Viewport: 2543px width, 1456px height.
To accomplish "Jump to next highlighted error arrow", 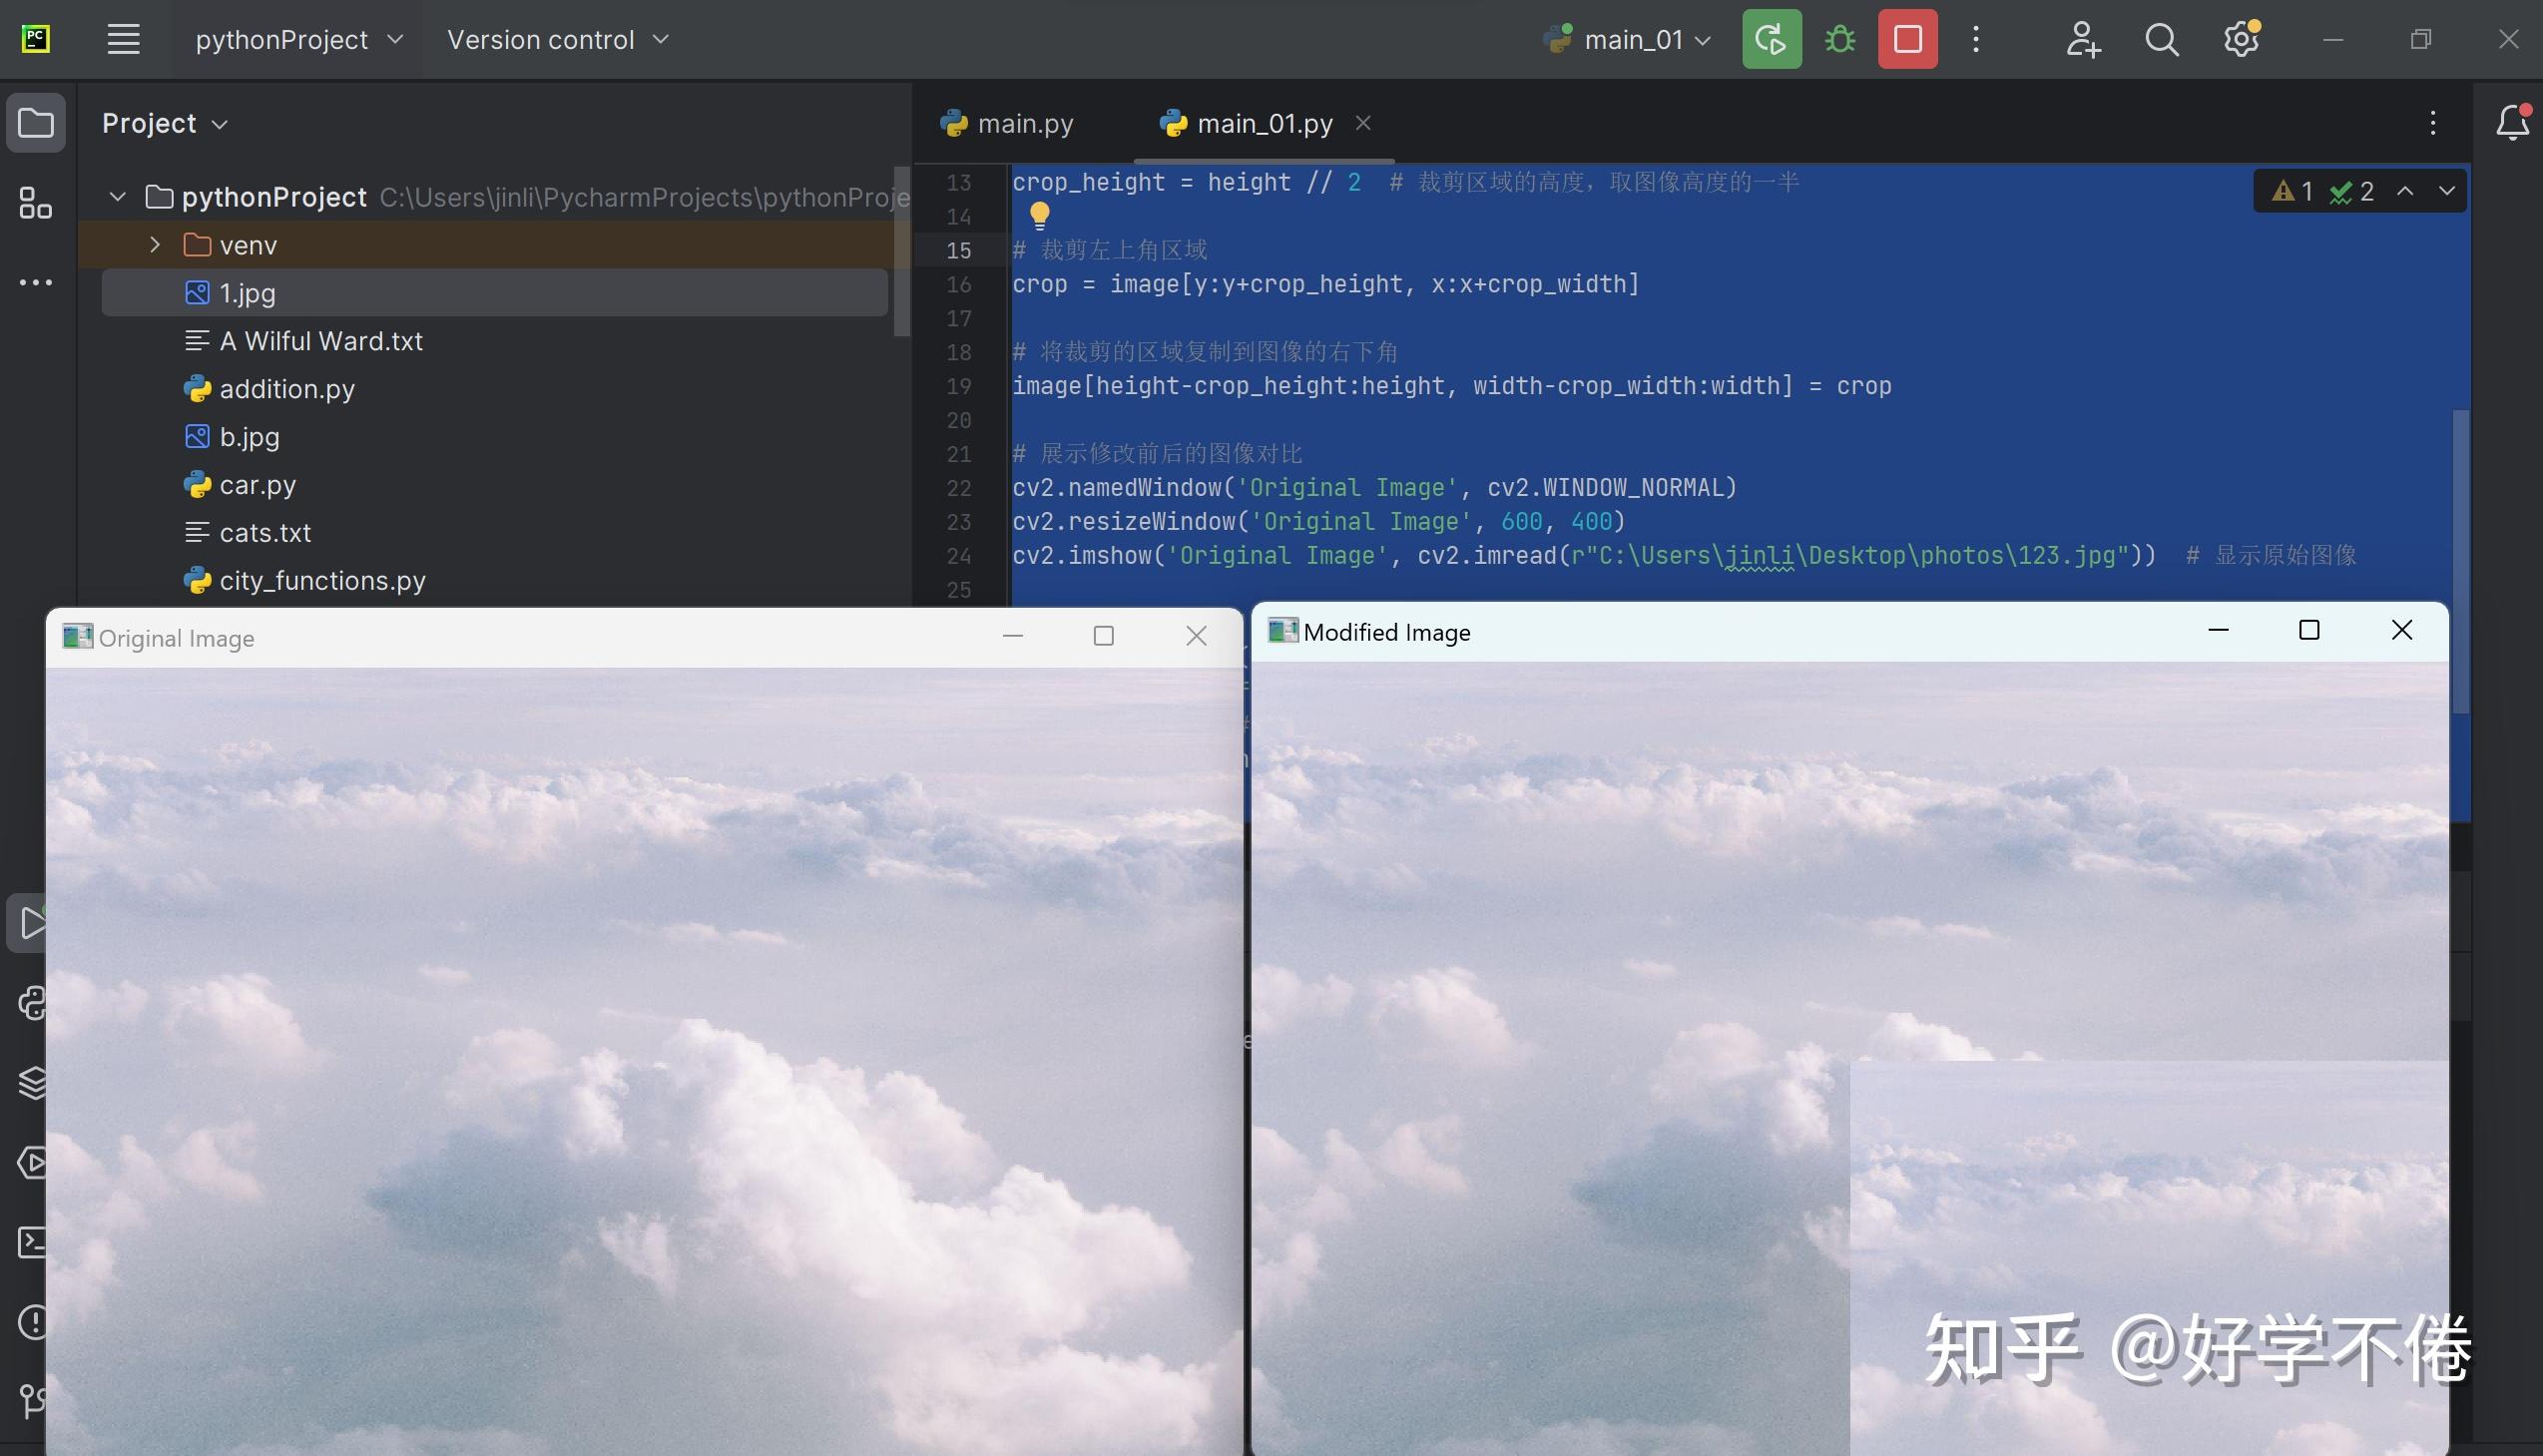I will 2446,191.
